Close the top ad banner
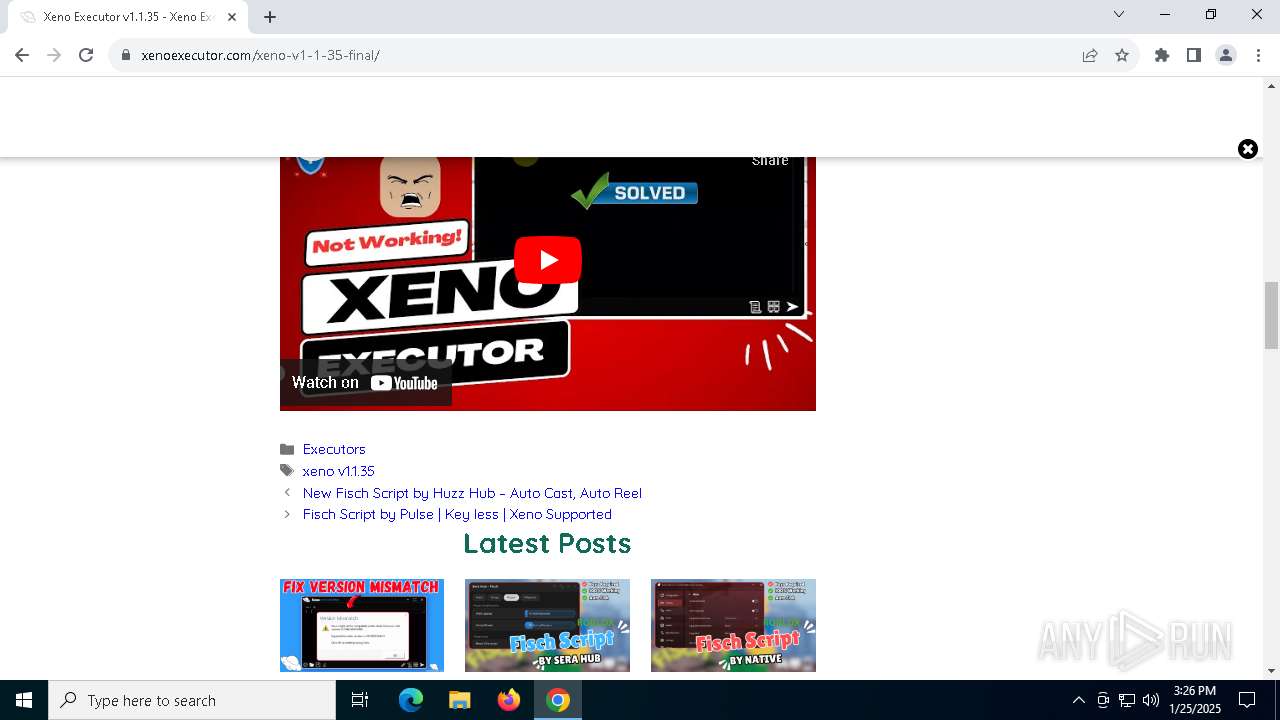 (1248, 149)
